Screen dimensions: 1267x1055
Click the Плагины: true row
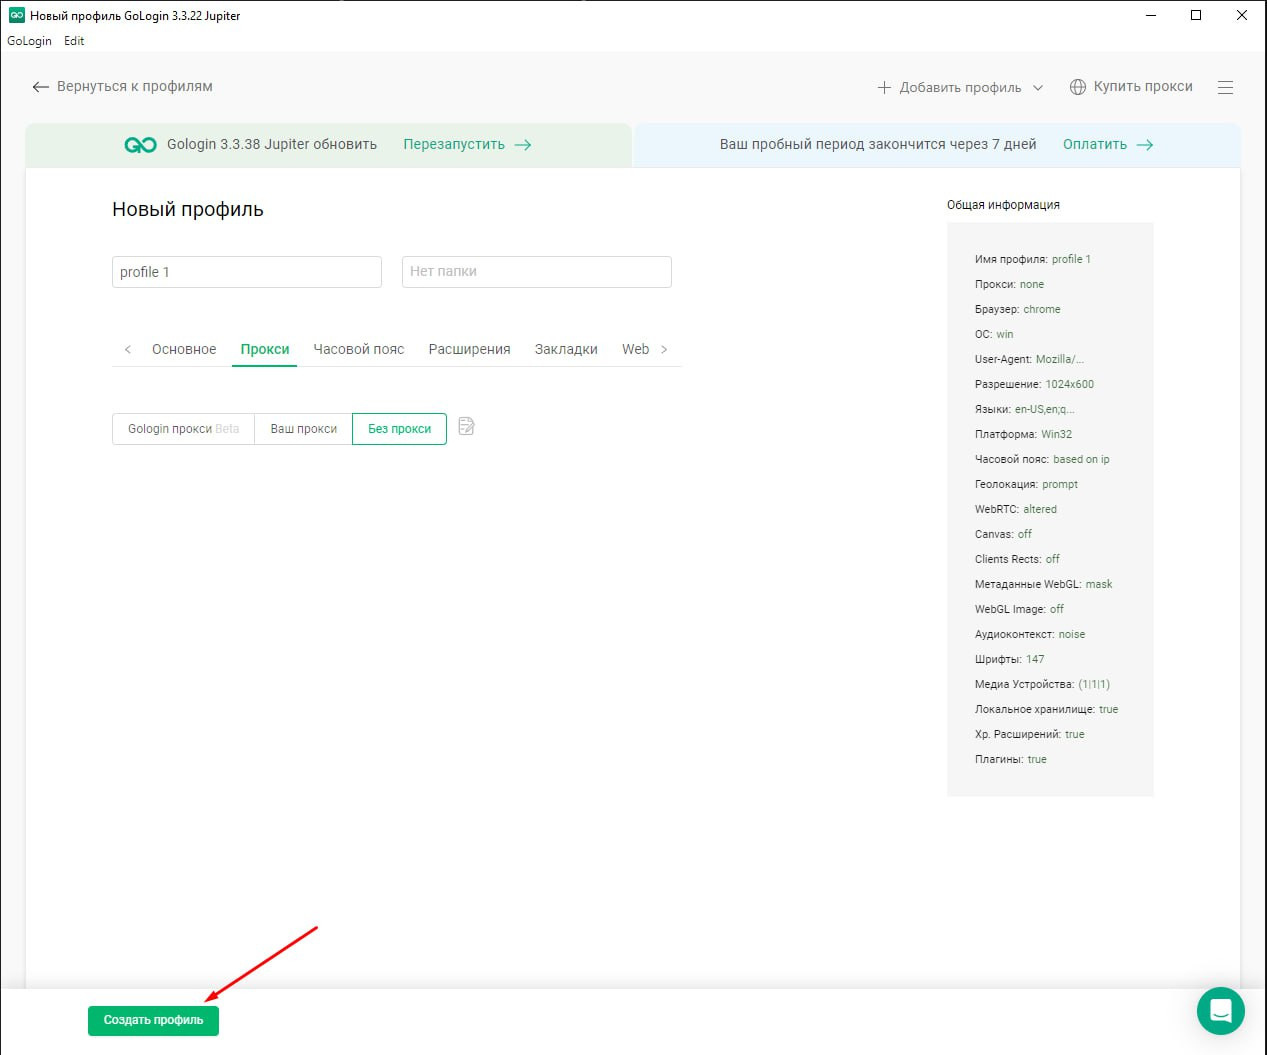1010,759
